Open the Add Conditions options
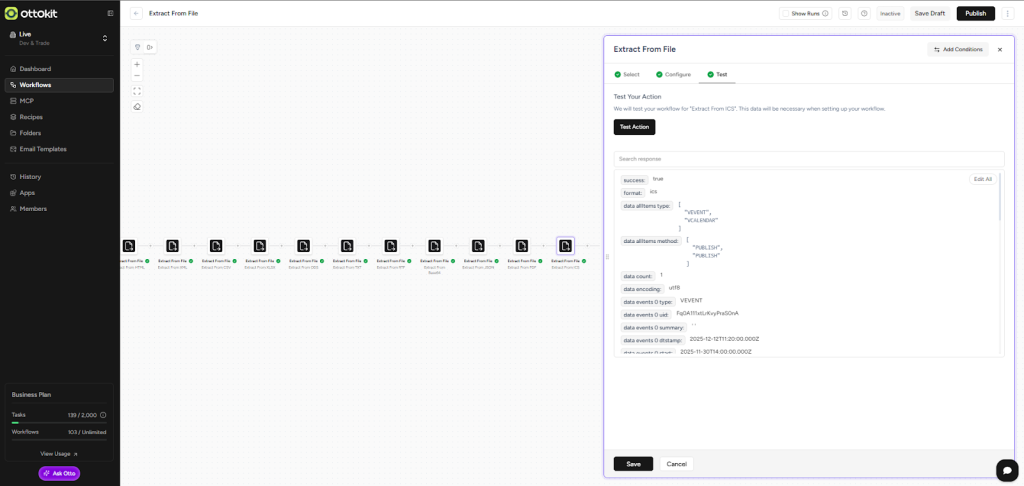1024x486 pixels. coord(958,49)
